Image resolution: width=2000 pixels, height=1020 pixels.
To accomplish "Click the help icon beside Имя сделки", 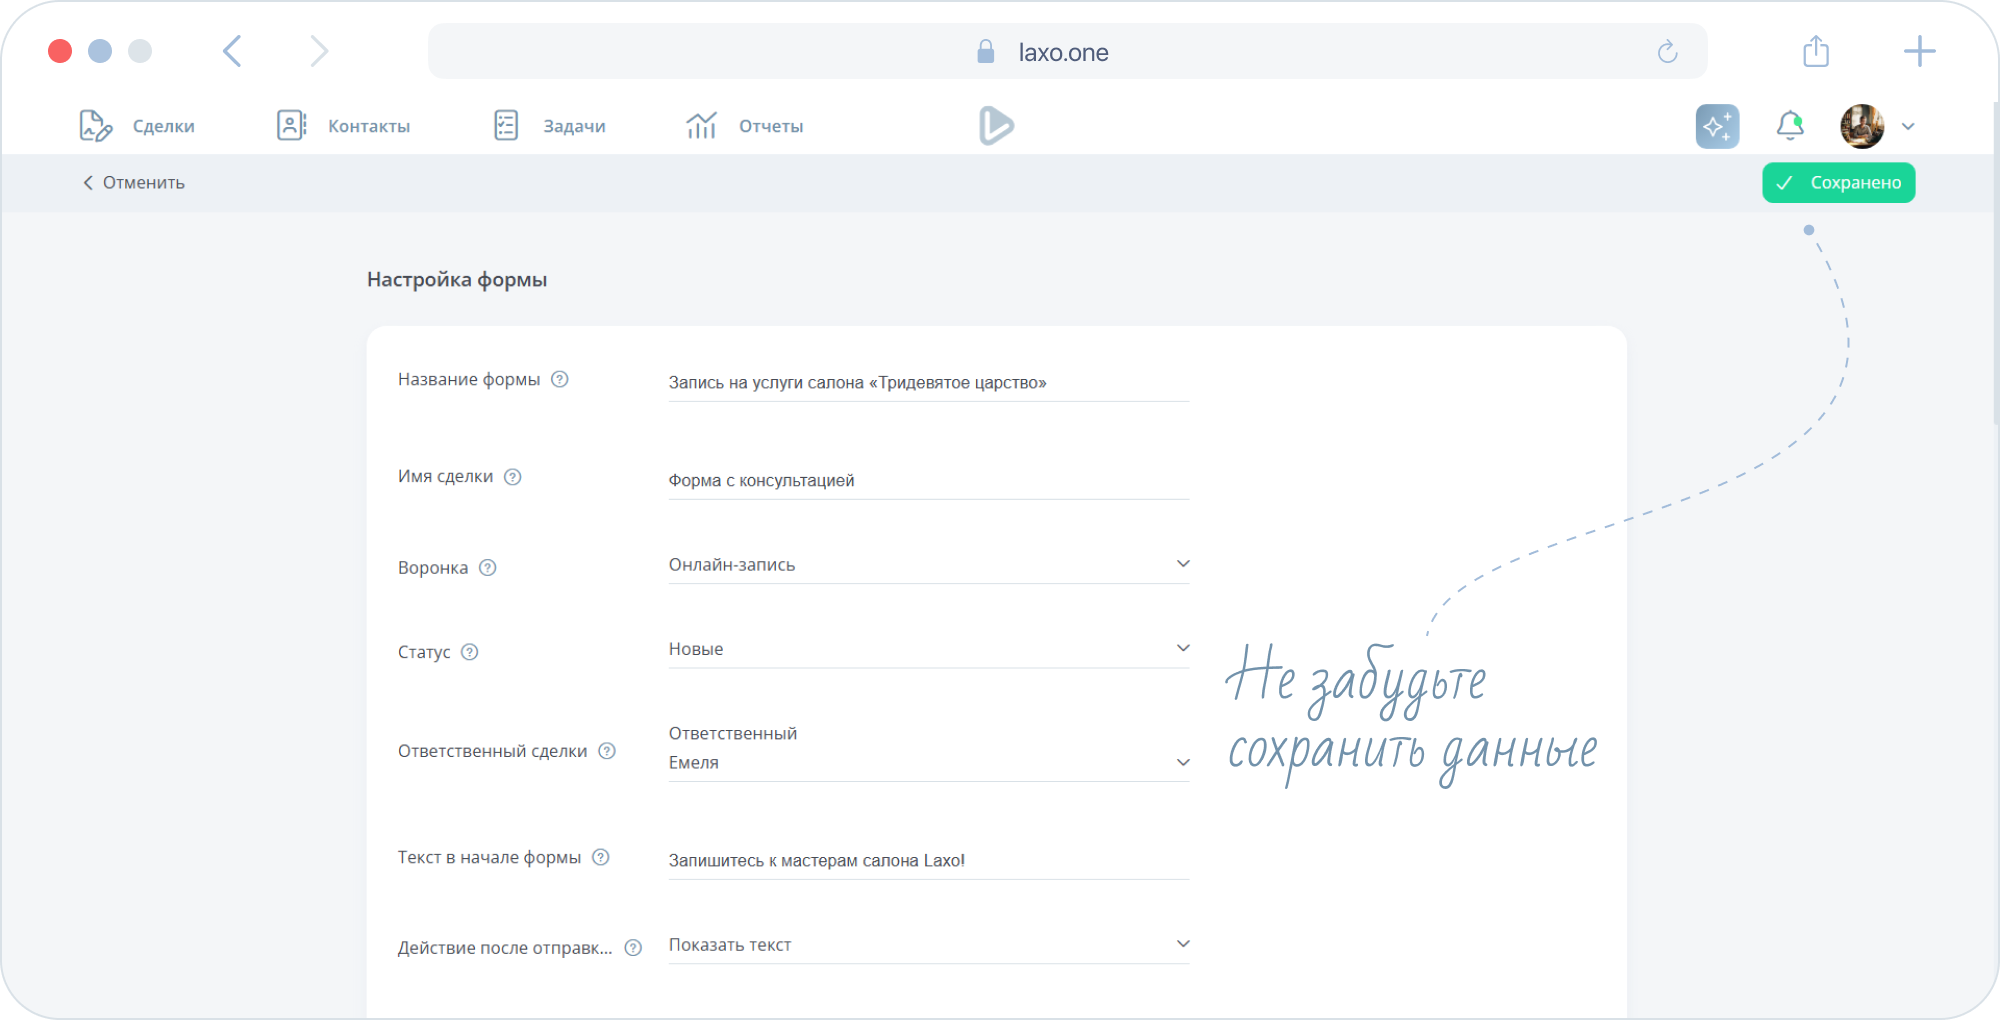I will click(x=513, y=477).
